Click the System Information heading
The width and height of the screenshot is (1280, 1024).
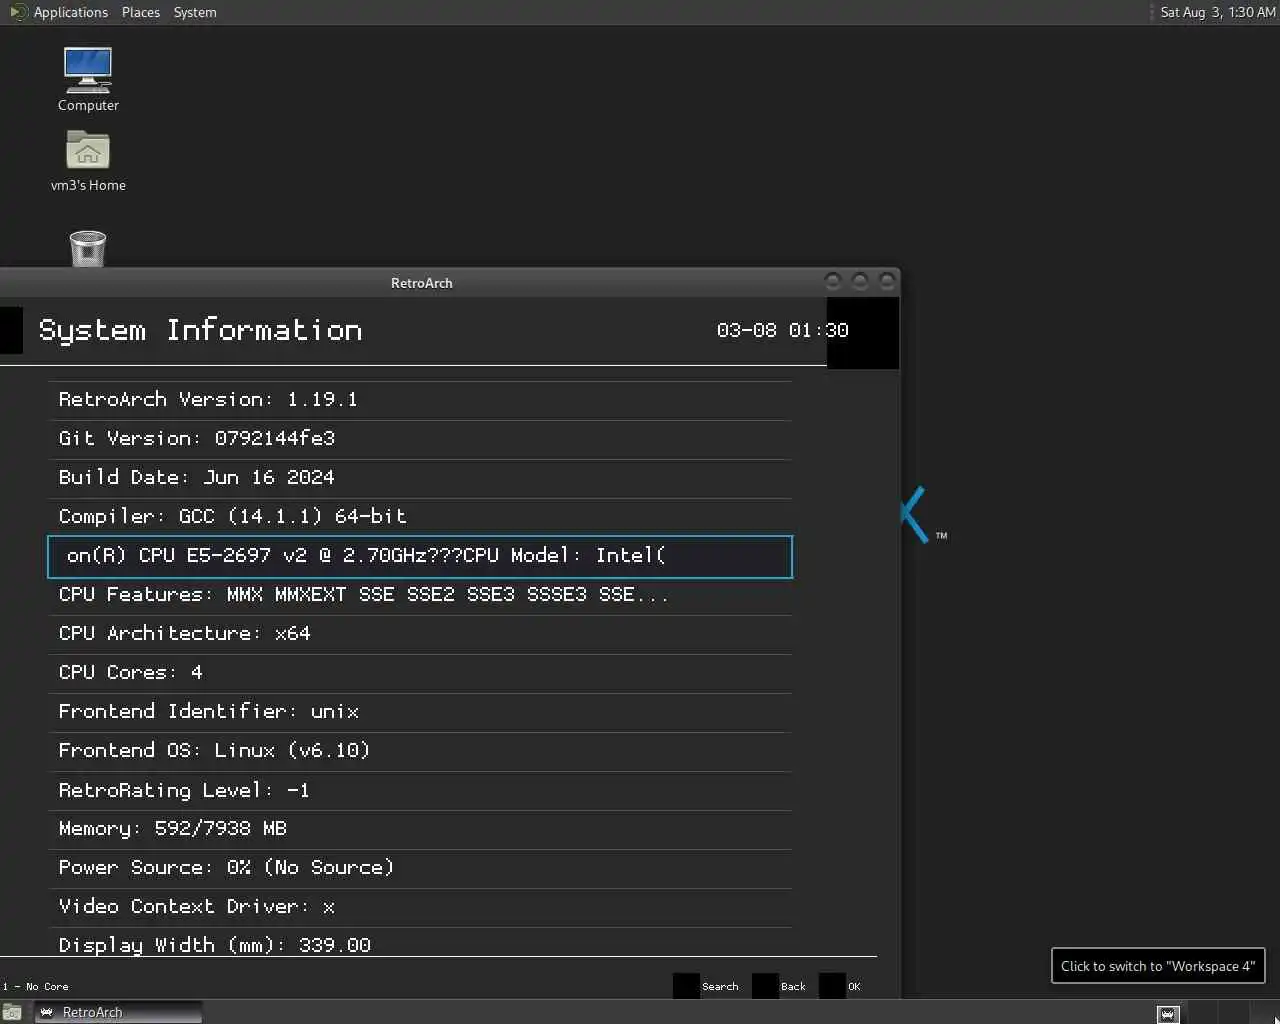pyautogui.click(x=200, y=331)
